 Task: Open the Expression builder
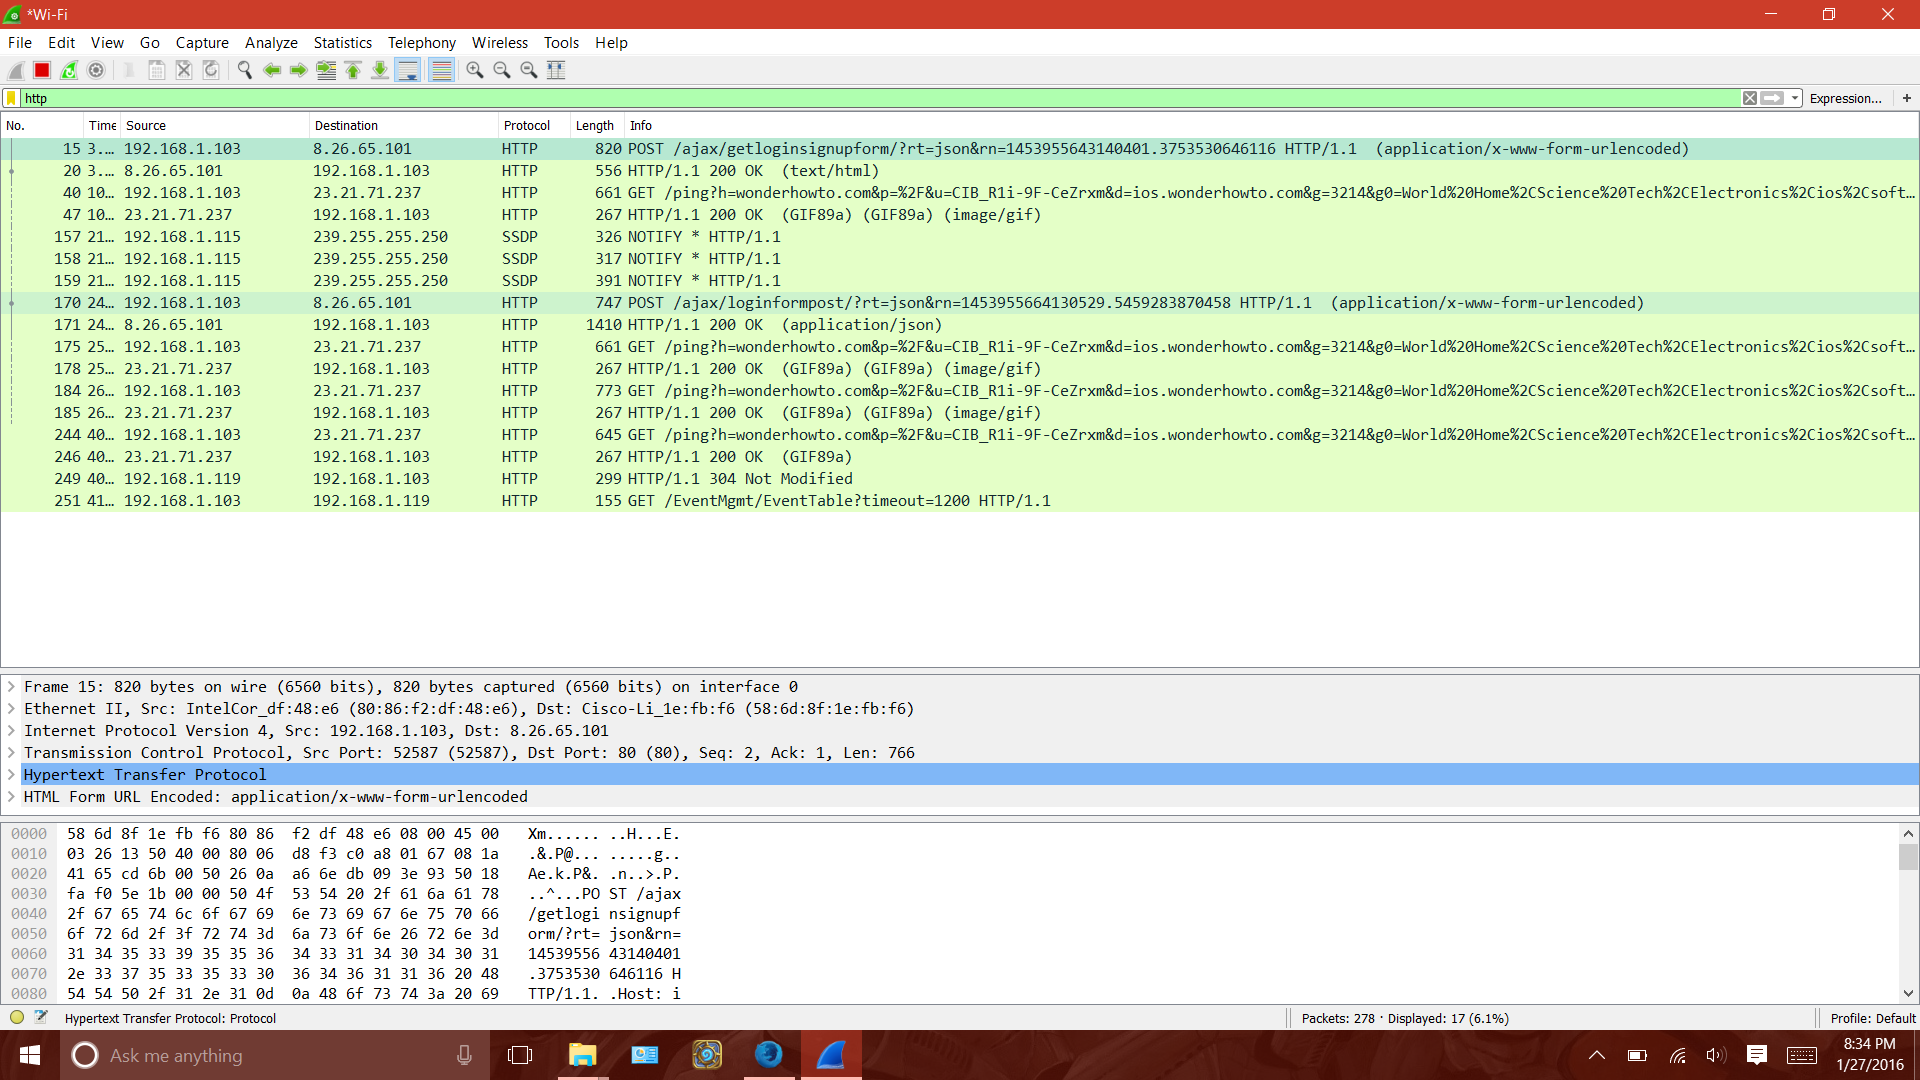1845,98
